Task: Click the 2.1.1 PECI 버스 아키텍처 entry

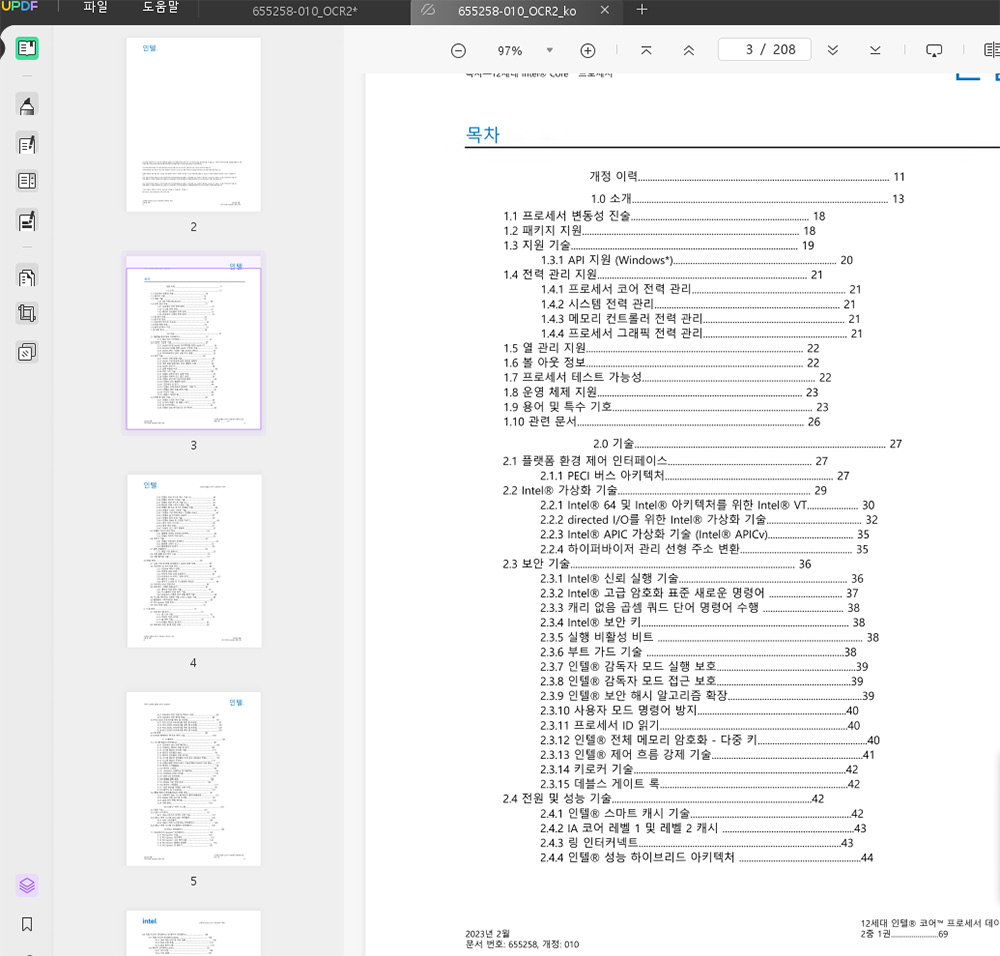Action: (x=695, y=476)
